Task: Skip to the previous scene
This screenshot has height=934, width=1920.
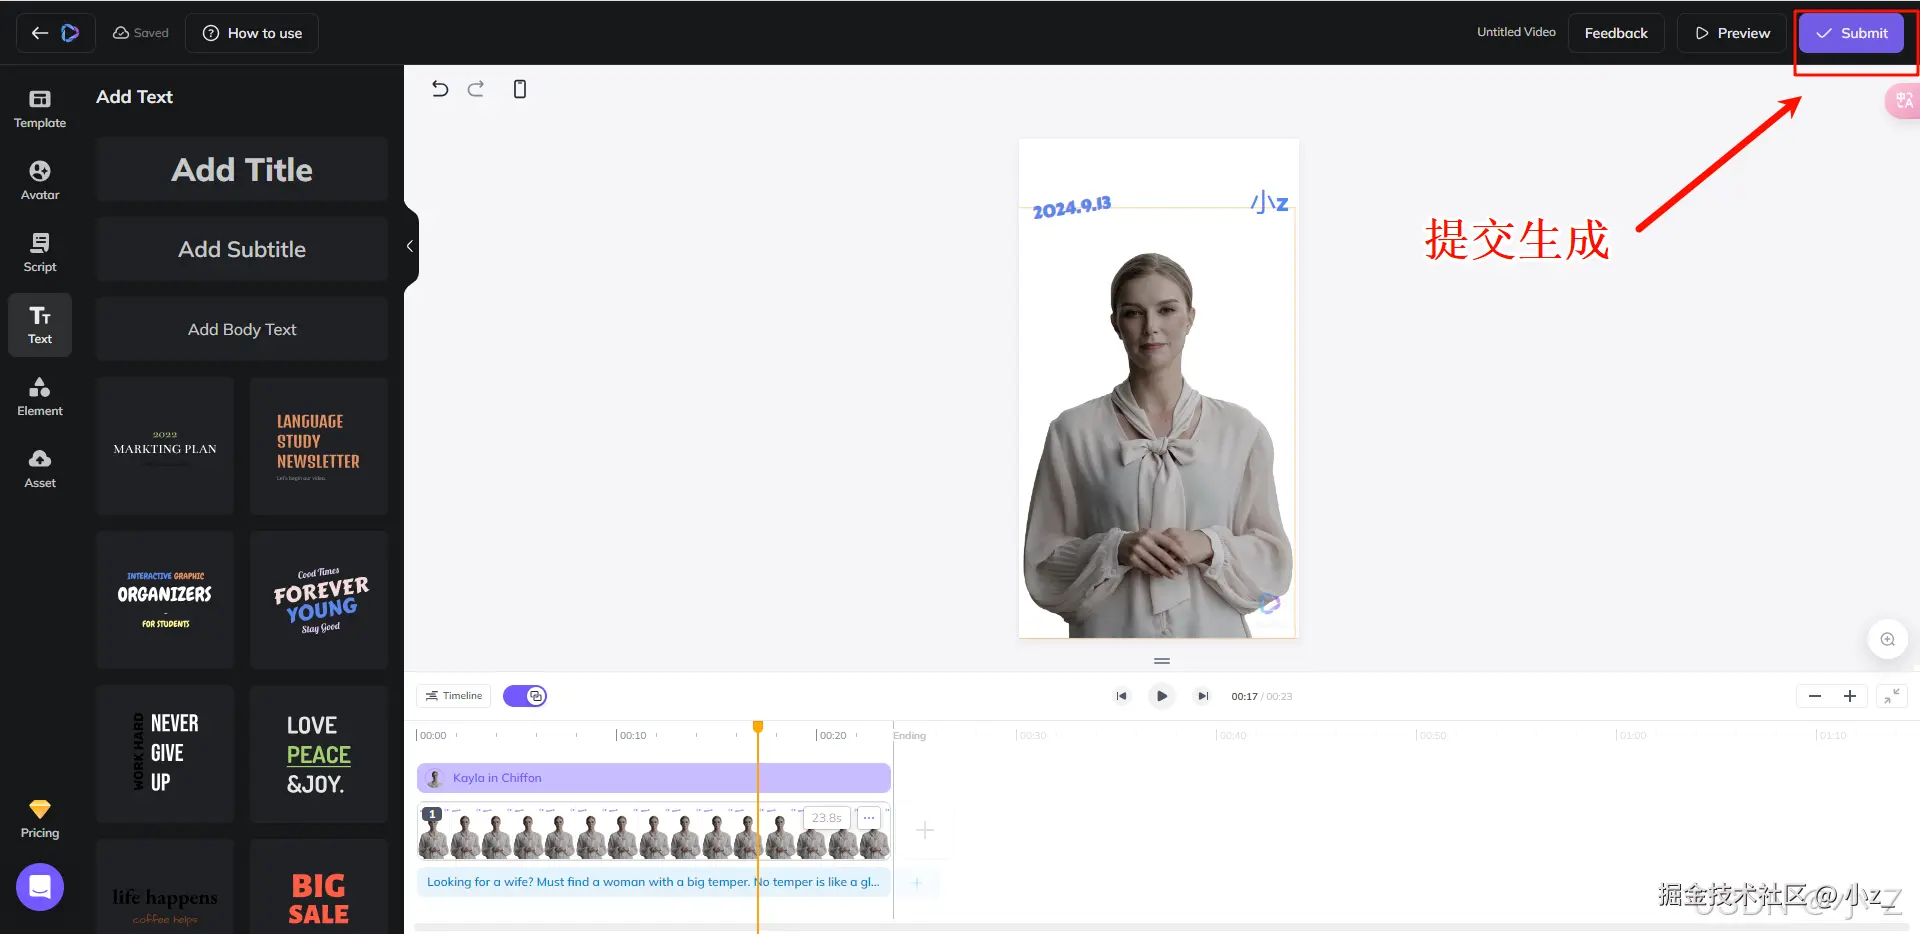Action: [1121, 696]
